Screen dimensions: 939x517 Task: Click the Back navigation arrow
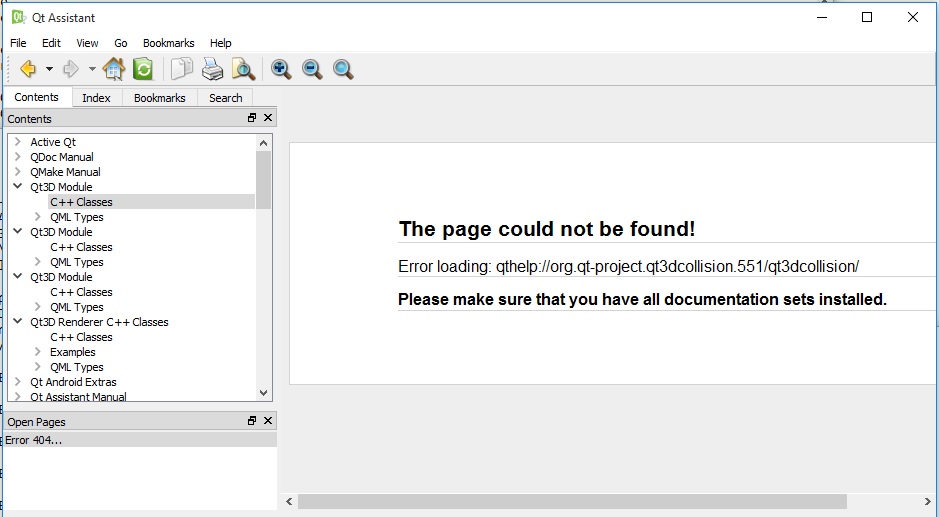27,69
